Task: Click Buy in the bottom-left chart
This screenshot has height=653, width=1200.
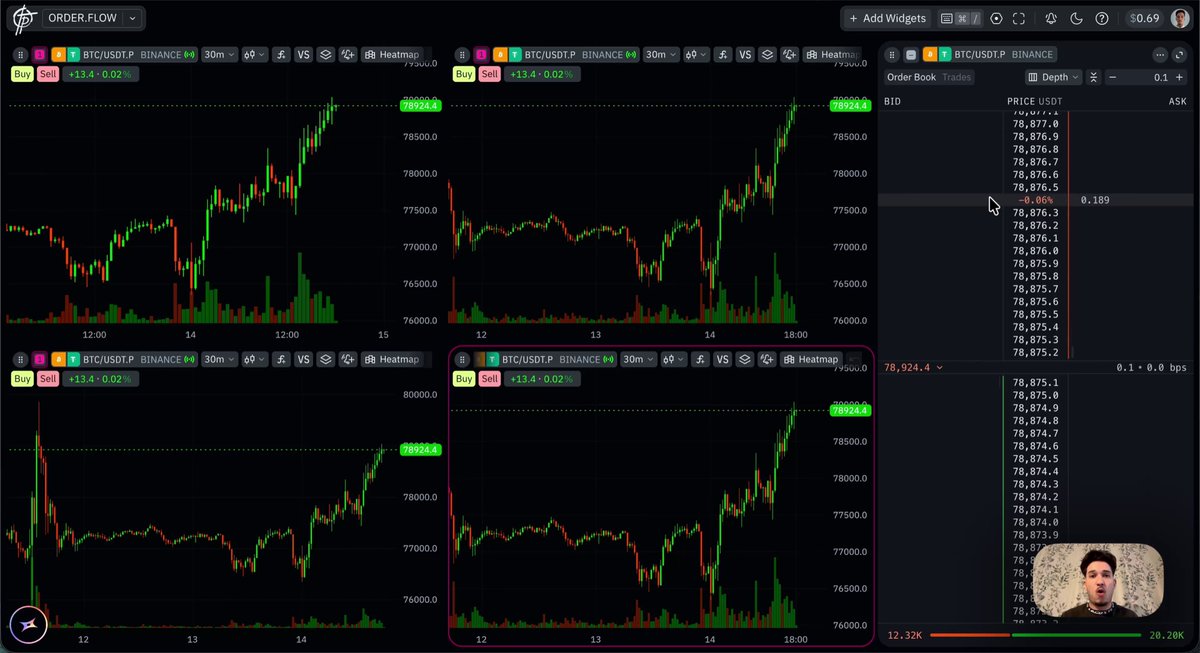Action: click(21, 379)
